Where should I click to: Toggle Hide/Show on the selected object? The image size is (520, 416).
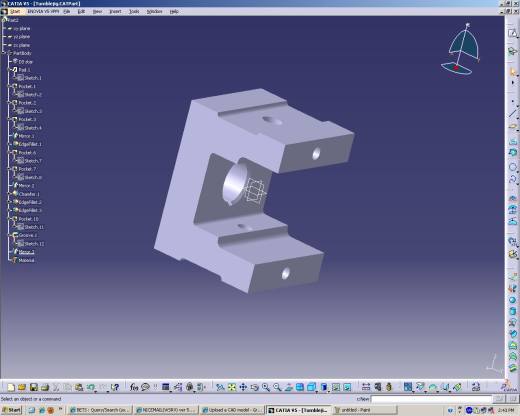click(x=336, y=387)
